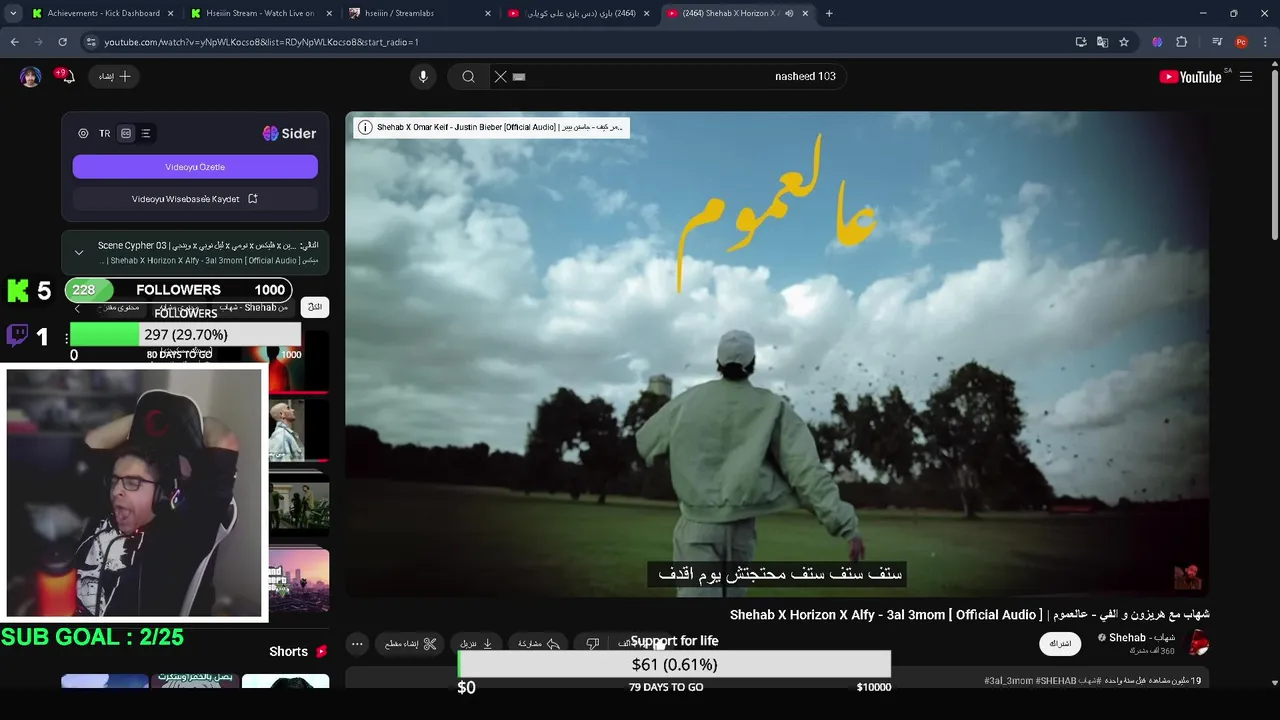Open more actions three-dot under video

pos(357,644)
